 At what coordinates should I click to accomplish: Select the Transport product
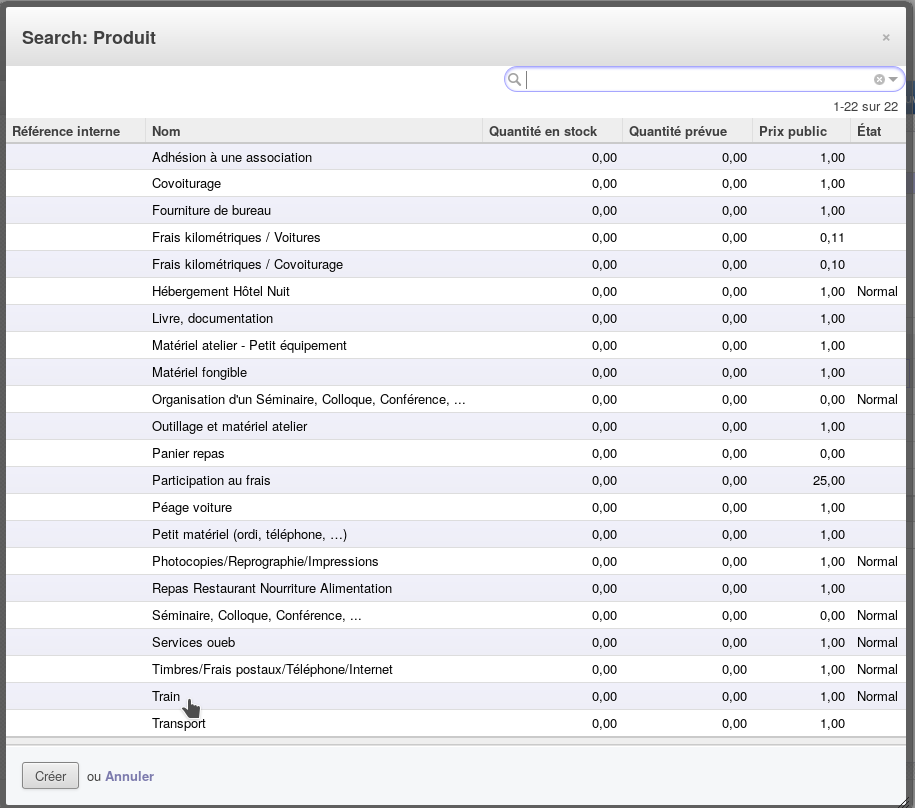456,723
